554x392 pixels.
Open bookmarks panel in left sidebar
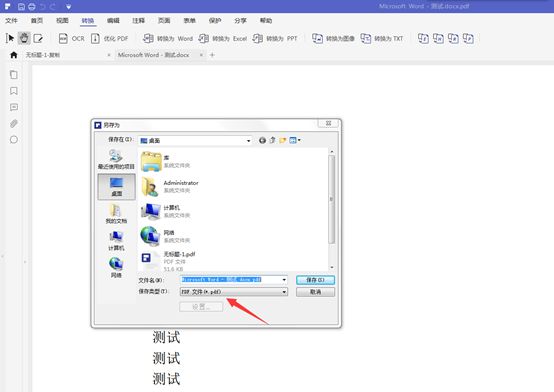tap(14, 91)
